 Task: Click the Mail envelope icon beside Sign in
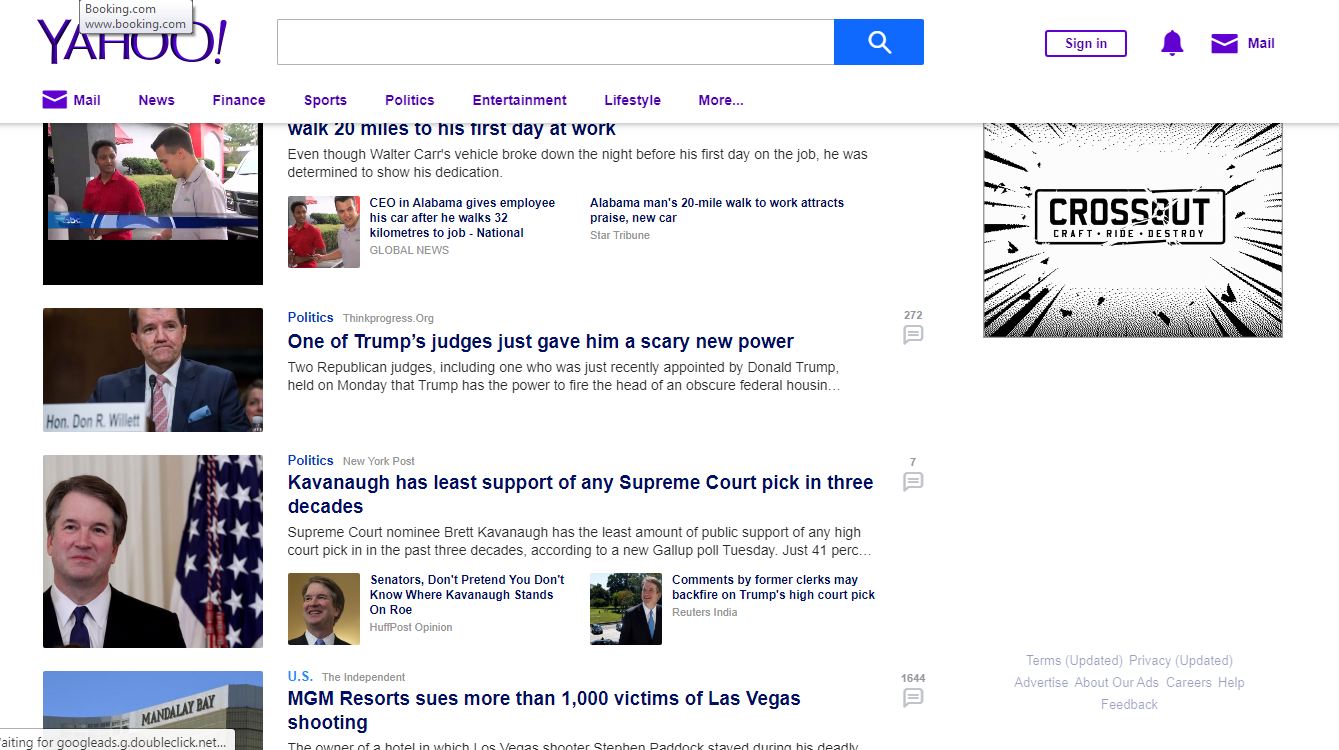click(x=1224, y=43)
